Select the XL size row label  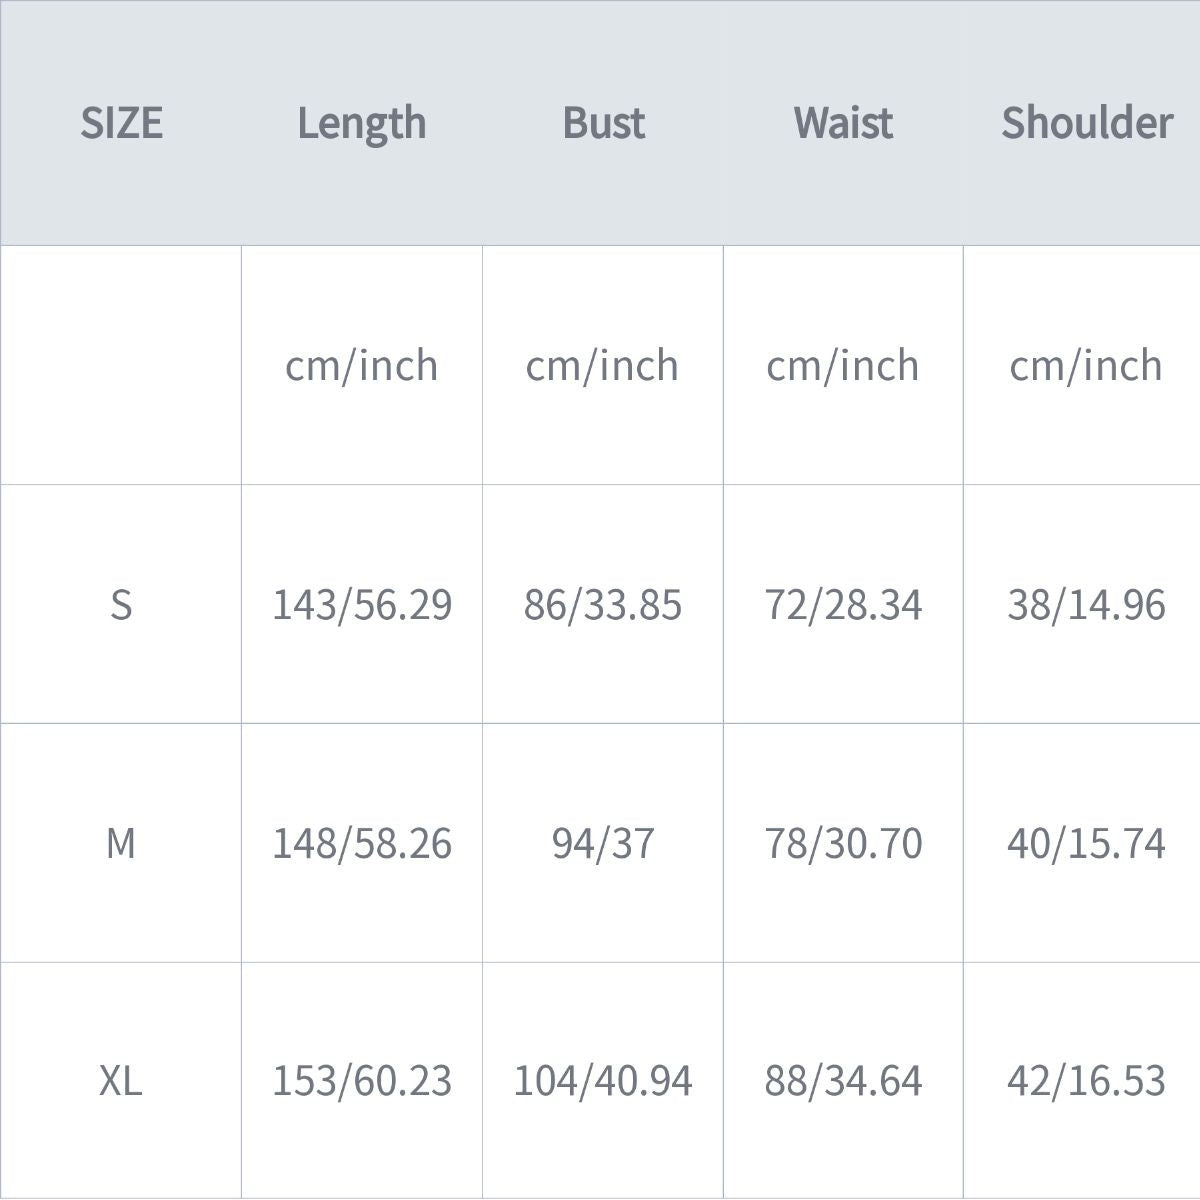(121, 1081)
